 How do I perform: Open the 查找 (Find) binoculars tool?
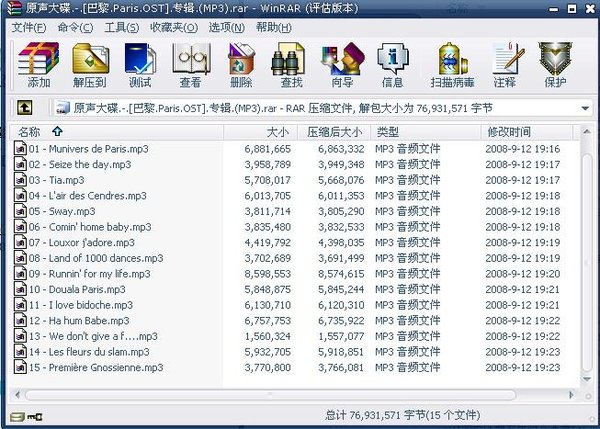291,65
